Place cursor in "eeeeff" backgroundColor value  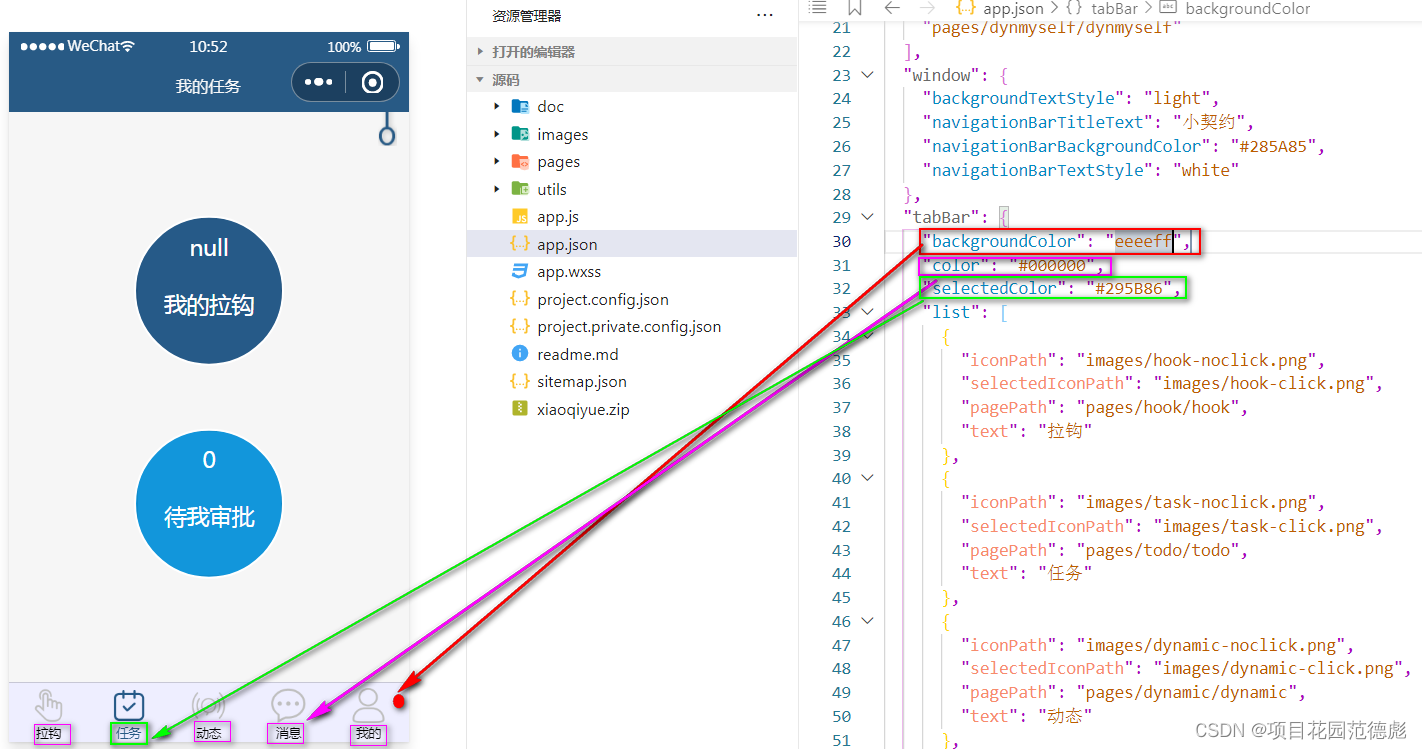point(1145,241)
